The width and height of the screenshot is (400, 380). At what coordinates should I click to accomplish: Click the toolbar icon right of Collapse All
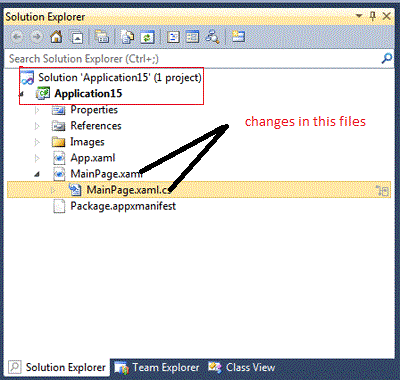click(x=101, y=36)
